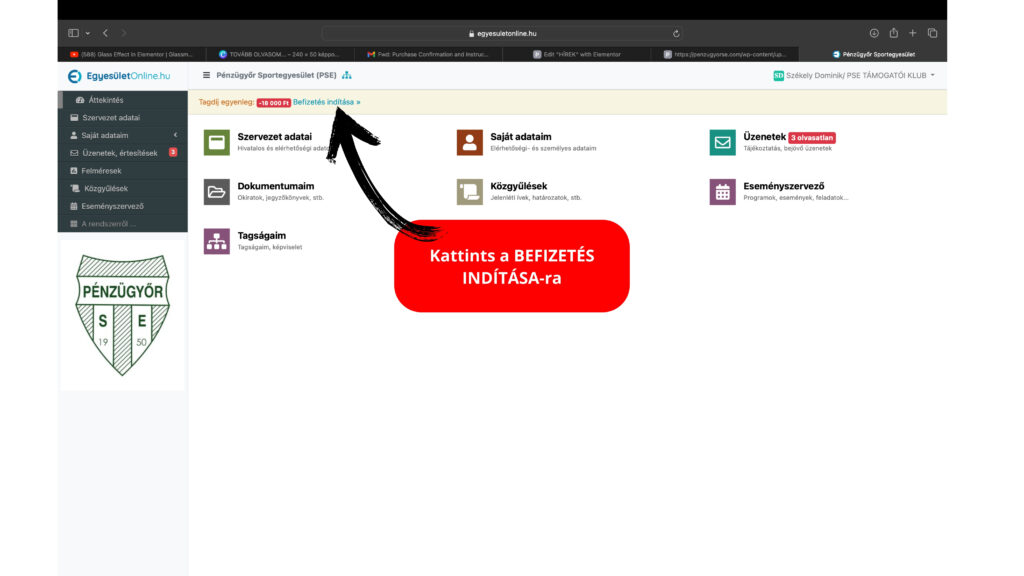Toggle the hamburger menu icon
1024x576 pixels.
point(206,75)
